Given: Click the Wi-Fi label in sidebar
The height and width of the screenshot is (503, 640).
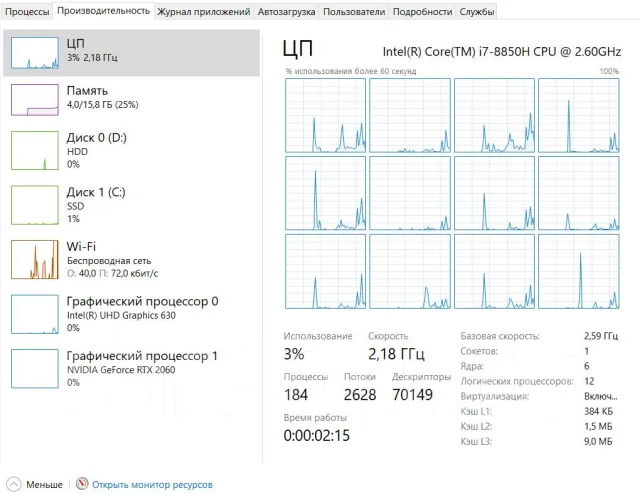Looking at the screenshot, I should point(81,246).
